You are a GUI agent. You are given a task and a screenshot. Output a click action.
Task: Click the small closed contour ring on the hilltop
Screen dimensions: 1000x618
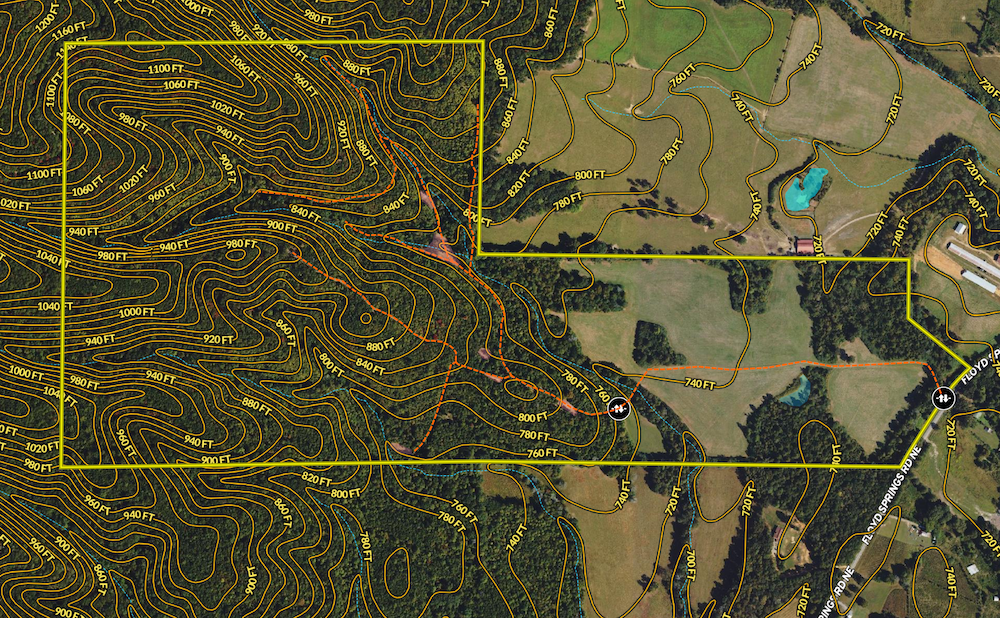tap(365, 318)
